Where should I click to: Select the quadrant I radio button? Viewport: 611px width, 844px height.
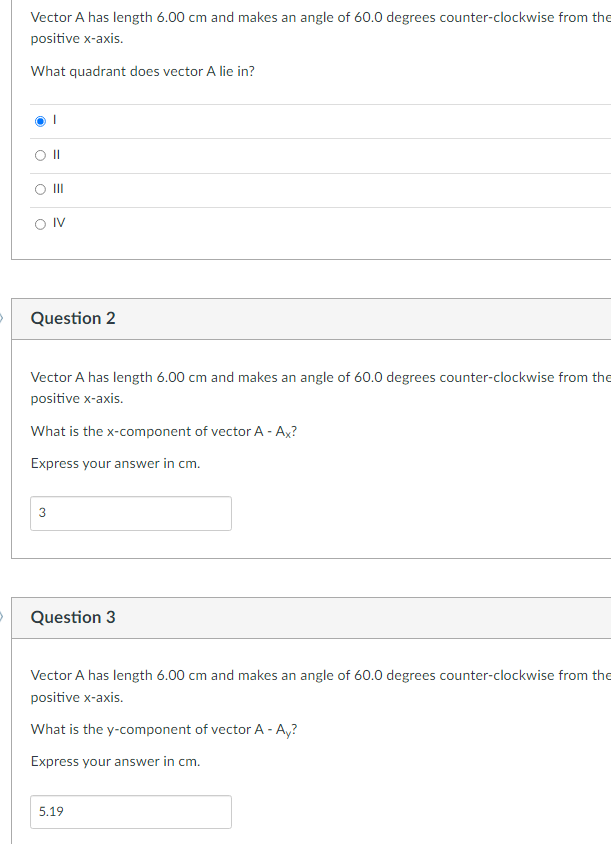(x=40, y=121)
